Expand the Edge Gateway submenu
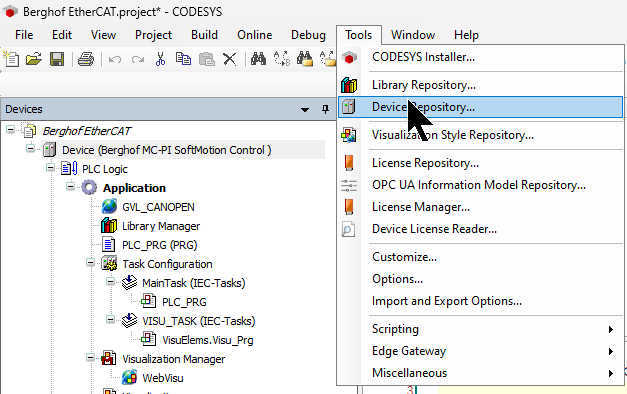 611,352
